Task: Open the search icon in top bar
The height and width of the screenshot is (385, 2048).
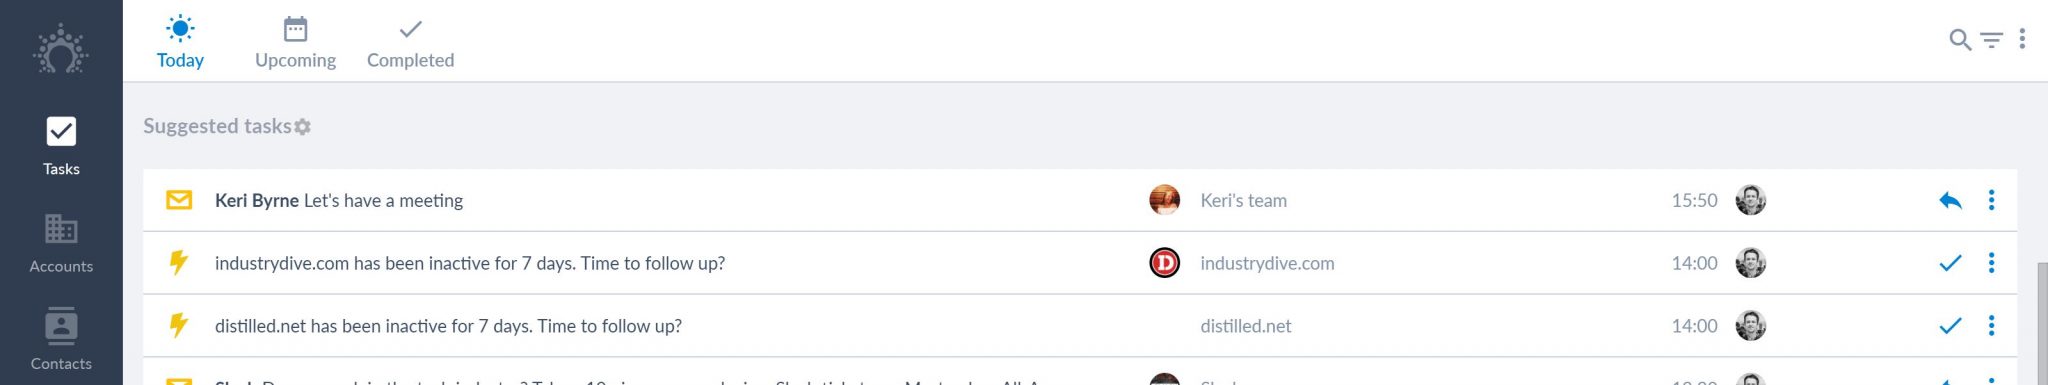Action: (1960, 40)
